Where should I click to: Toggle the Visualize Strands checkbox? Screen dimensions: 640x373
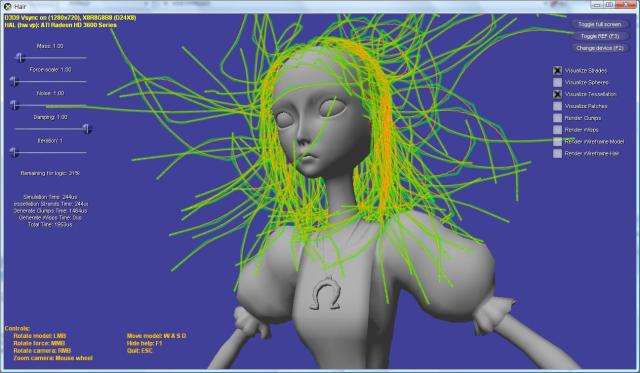558,71
